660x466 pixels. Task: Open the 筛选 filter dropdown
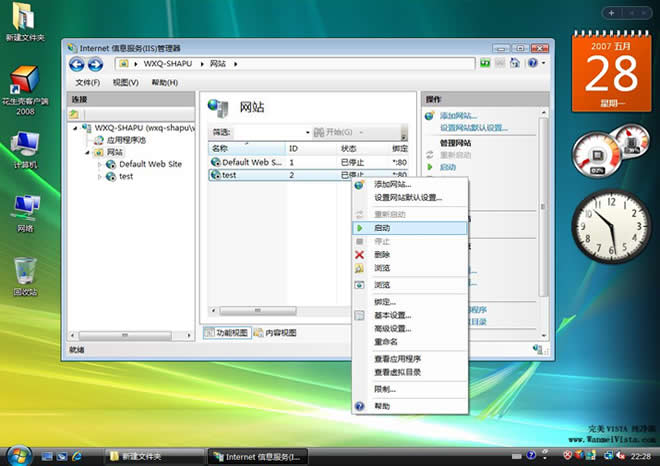pyautogui.click(x=307, y=132)
